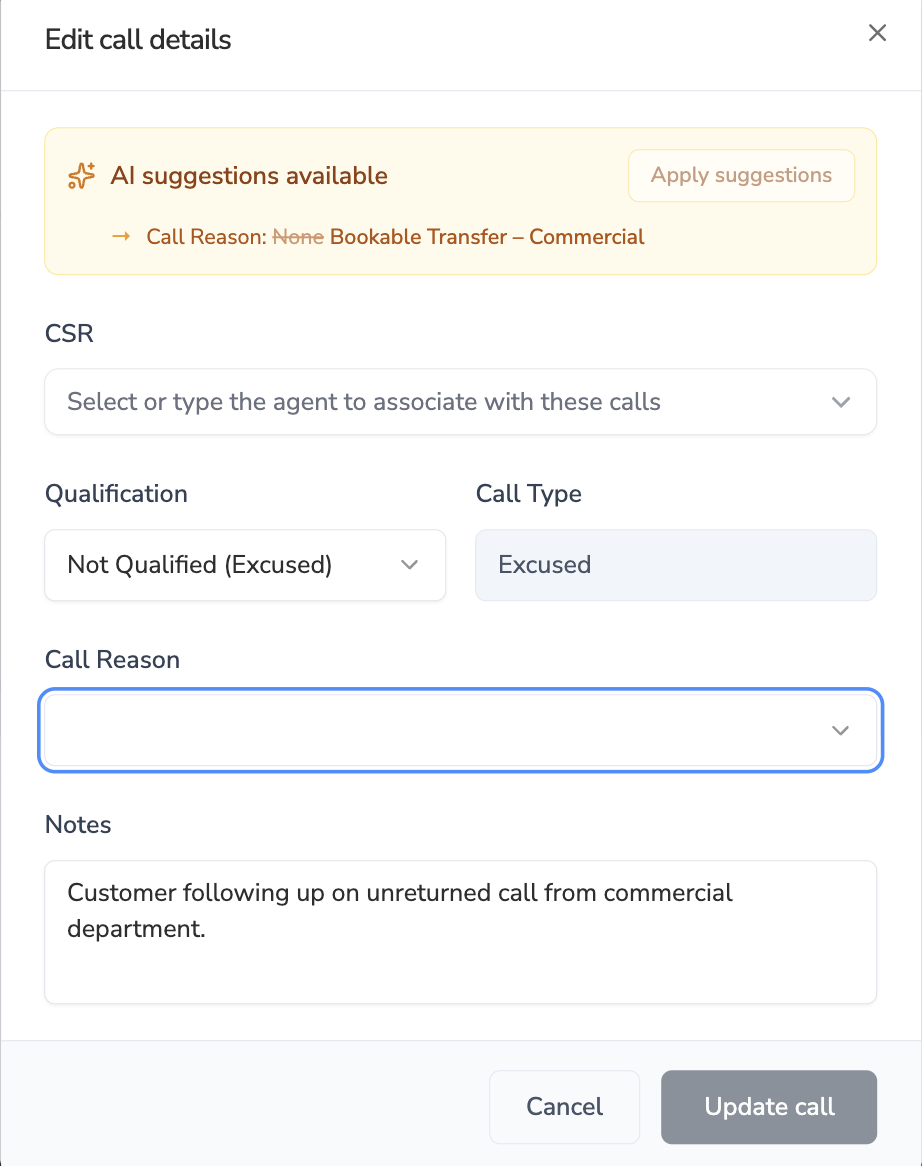Expand the CSR dropdown chevron
This screenshot has width=922, height=1166.
(840, 402)
